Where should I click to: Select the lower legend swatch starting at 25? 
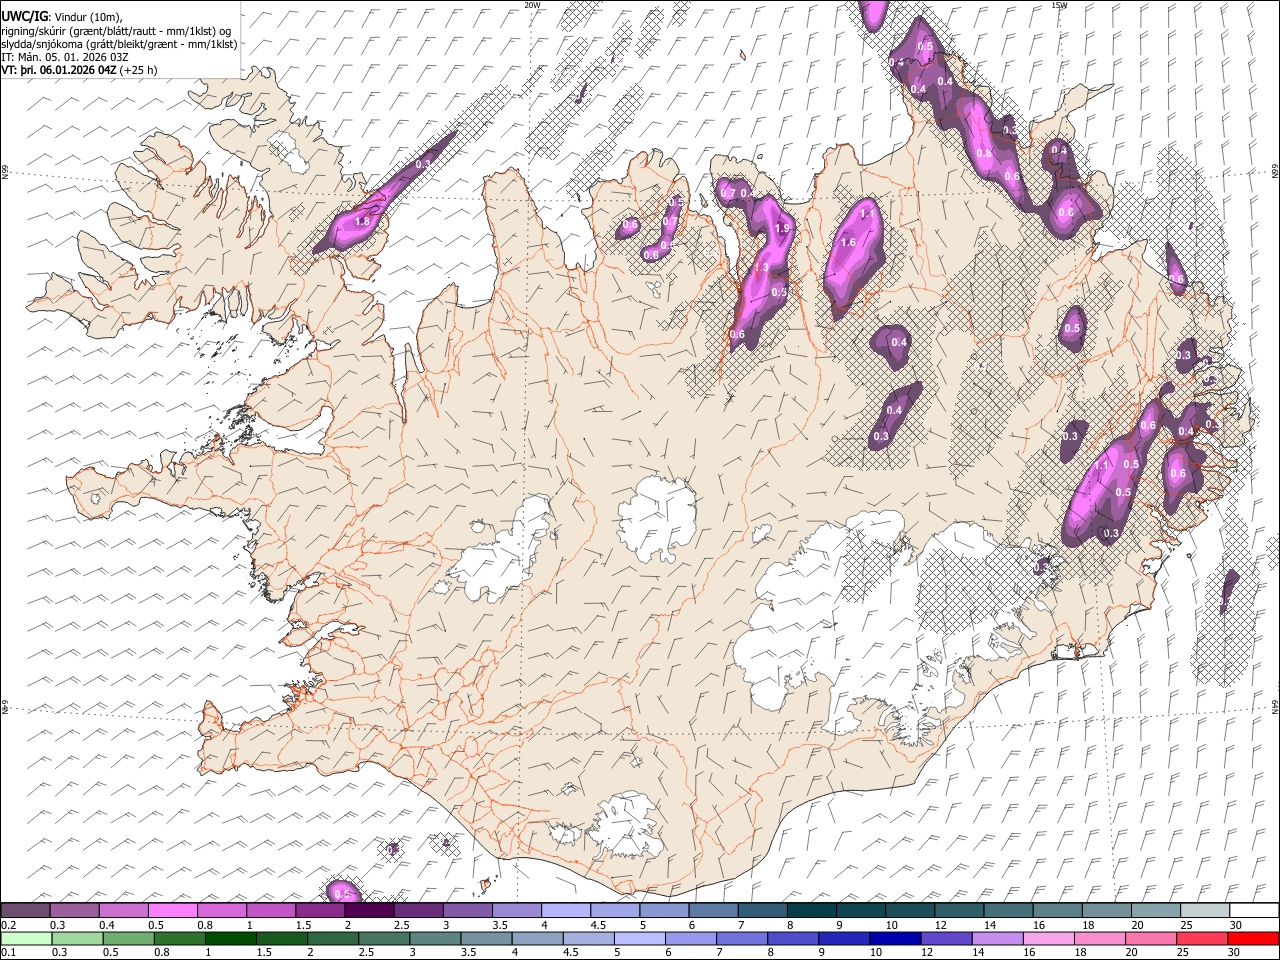click(1201, 939)
